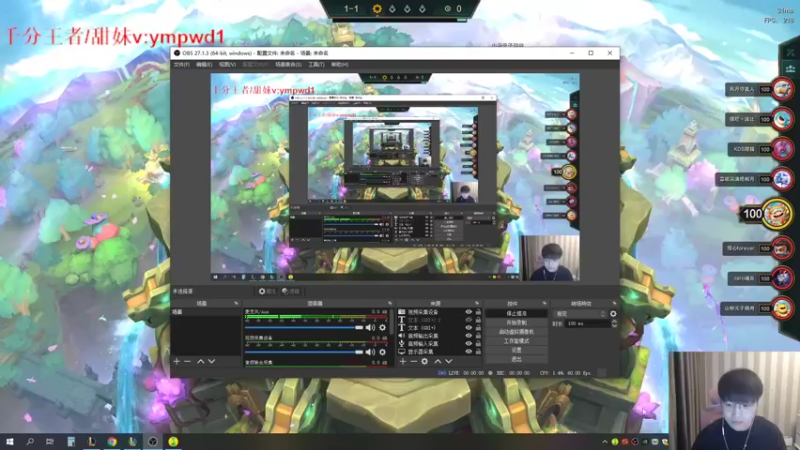Mute the 麦克风/Aux mixer channel
800x450 pixels.
pyautogui.click(x=370, y=328)
